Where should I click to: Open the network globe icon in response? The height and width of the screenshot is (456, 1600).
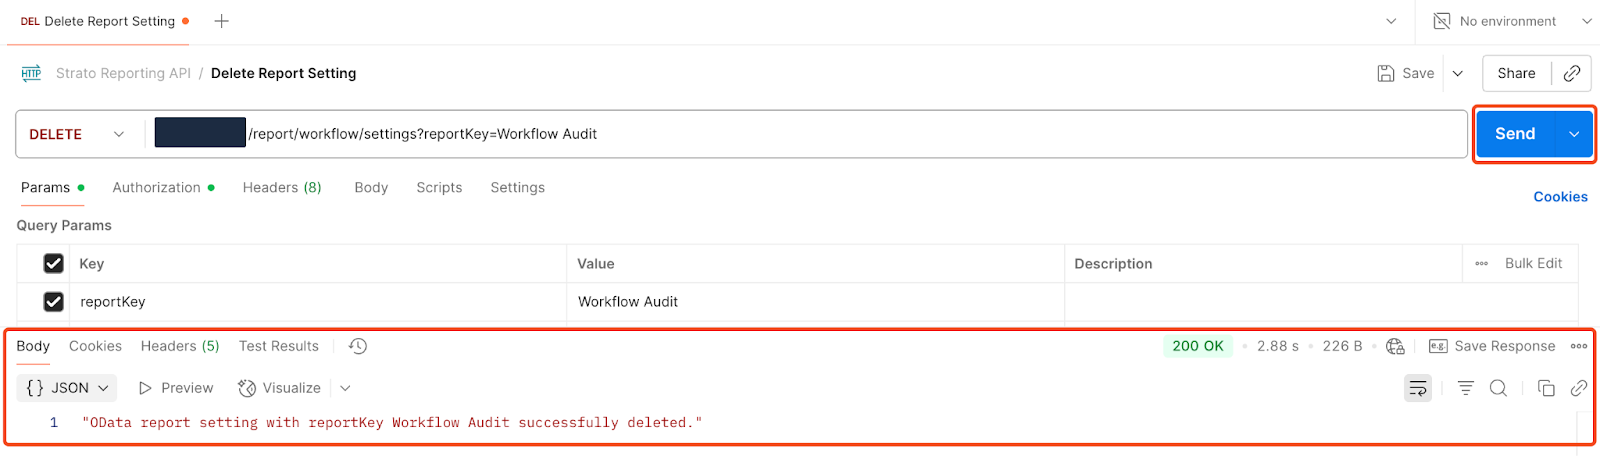1395,346
